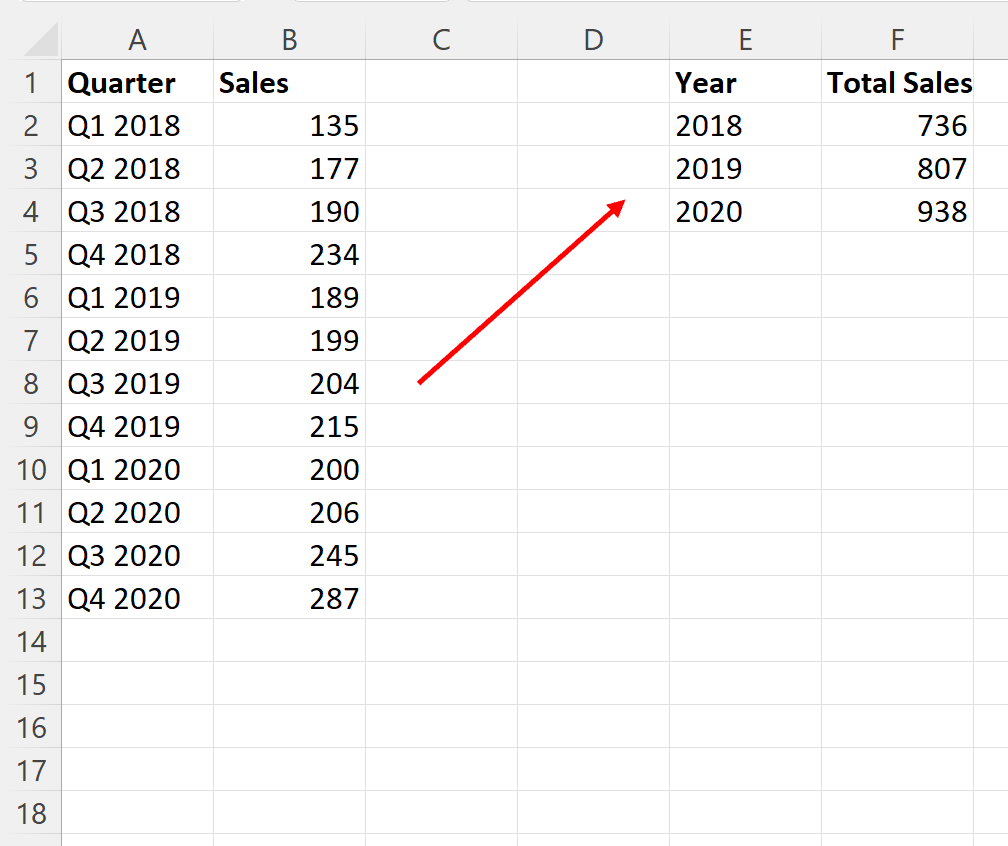
Task: Click the Quarter header cell
Action: (x=137, y=83)
